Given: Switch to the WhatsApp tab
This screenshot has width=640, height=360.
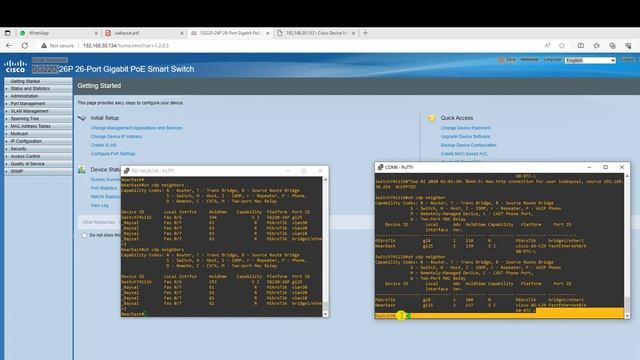Looking at the screenshot, I should click(58, 33).
